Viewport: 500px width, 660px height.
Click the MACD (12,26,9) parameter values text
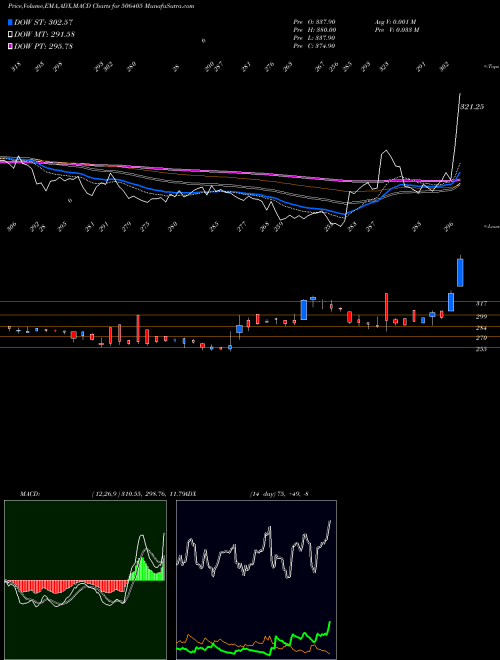tap(138, 494)
